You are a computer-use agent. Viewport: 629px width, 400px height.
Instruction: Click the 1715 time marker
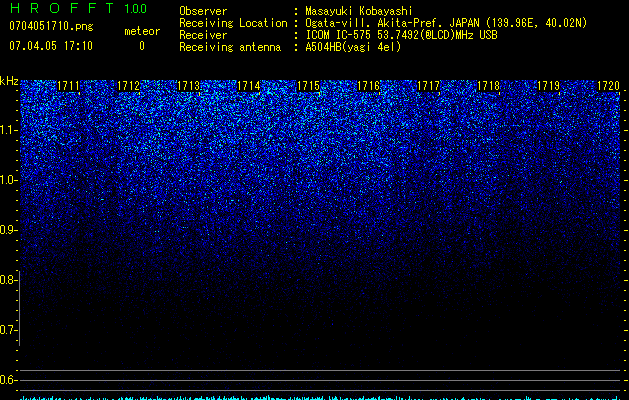pyautogui.click(x=308, y=86)
